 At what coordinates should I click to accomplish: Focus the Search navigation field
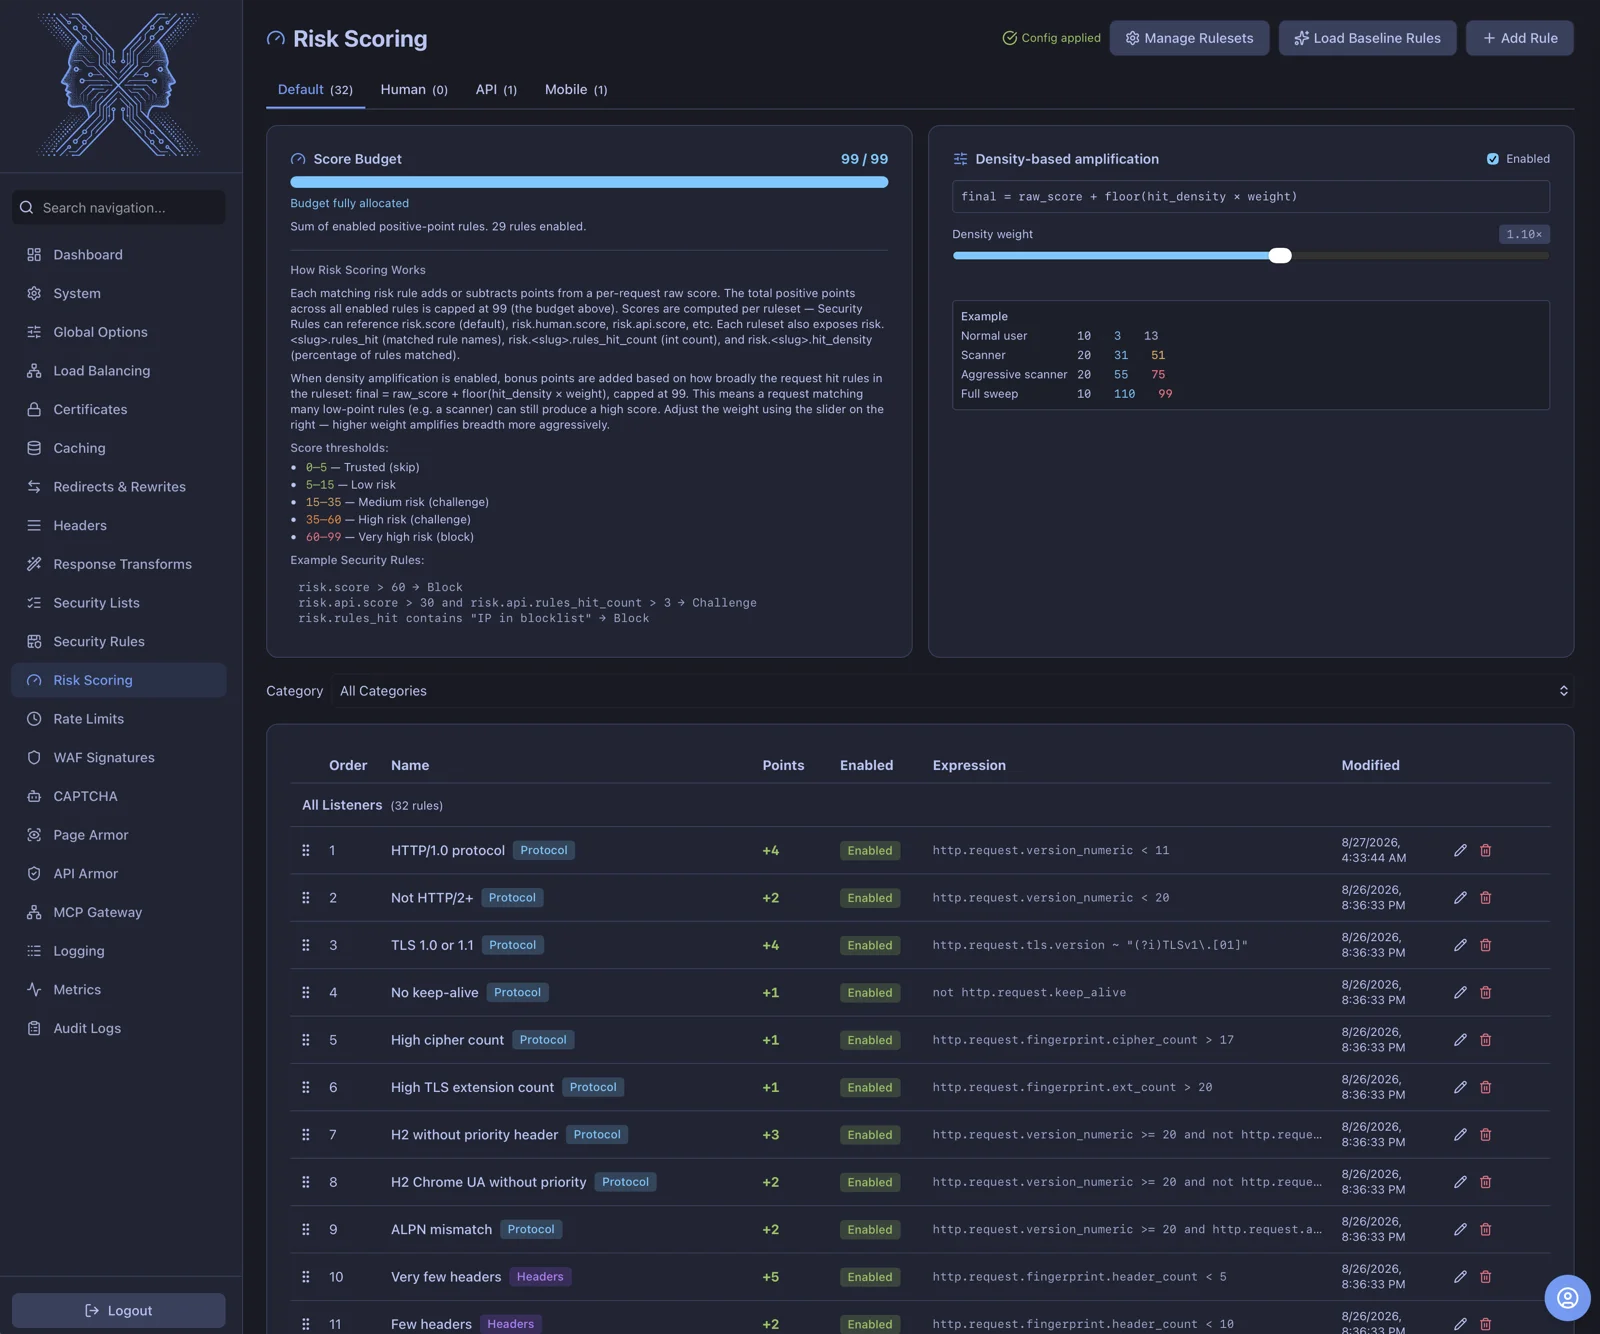pos(118,208)
